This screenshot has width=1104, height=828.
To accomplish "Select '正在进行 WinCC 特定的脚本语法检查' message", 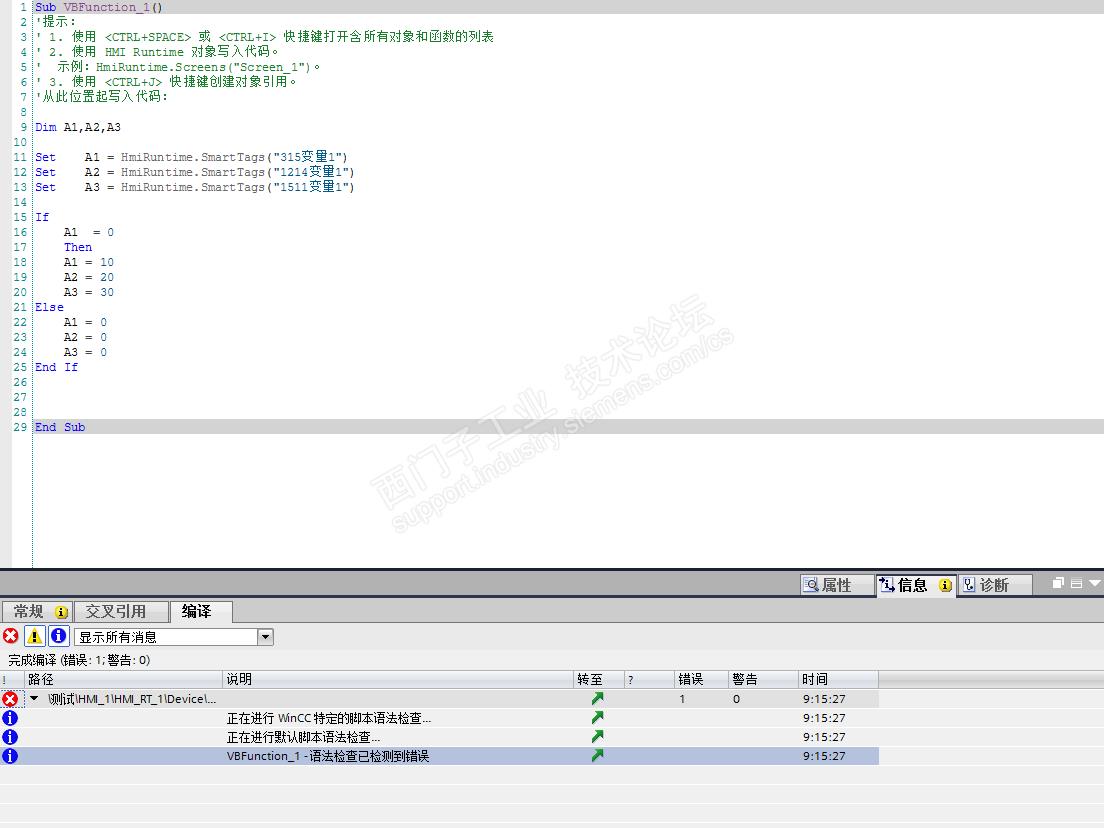I will pyautogui.click(x=329, y=718).
